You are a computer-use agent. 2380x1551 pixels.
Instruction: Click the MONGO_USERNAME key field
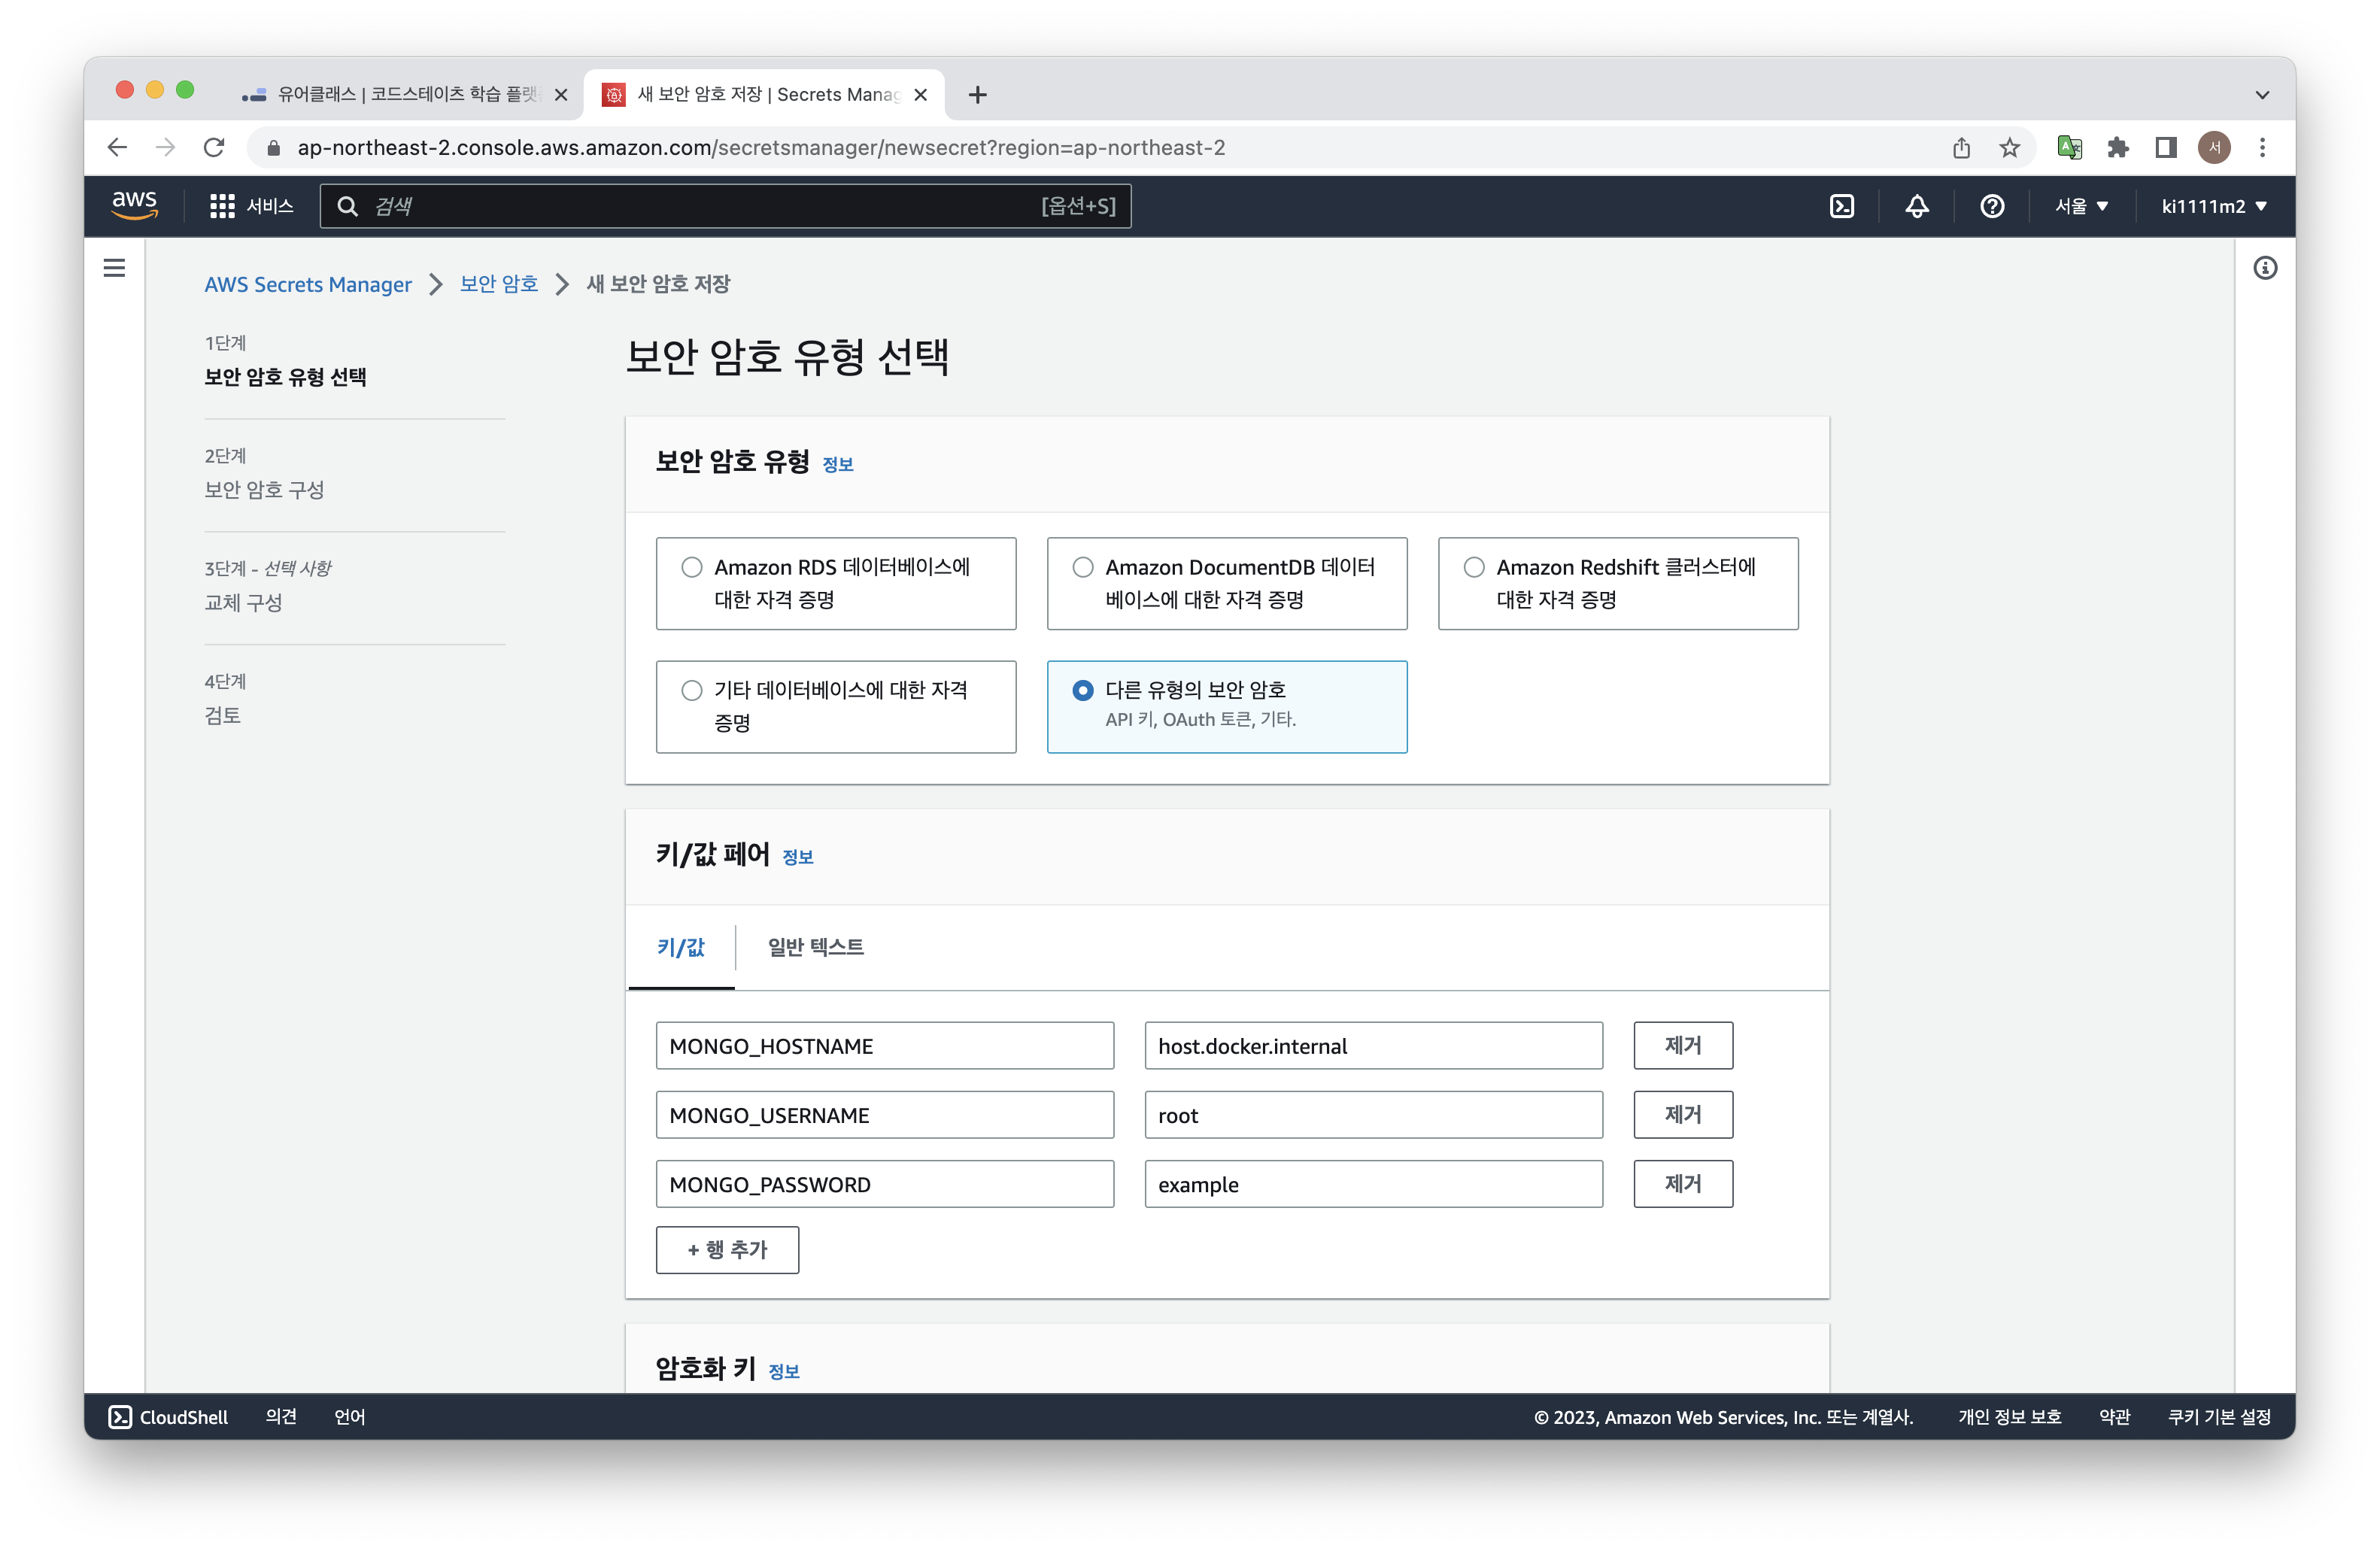pyautogui.click(x=885, y=1115)
